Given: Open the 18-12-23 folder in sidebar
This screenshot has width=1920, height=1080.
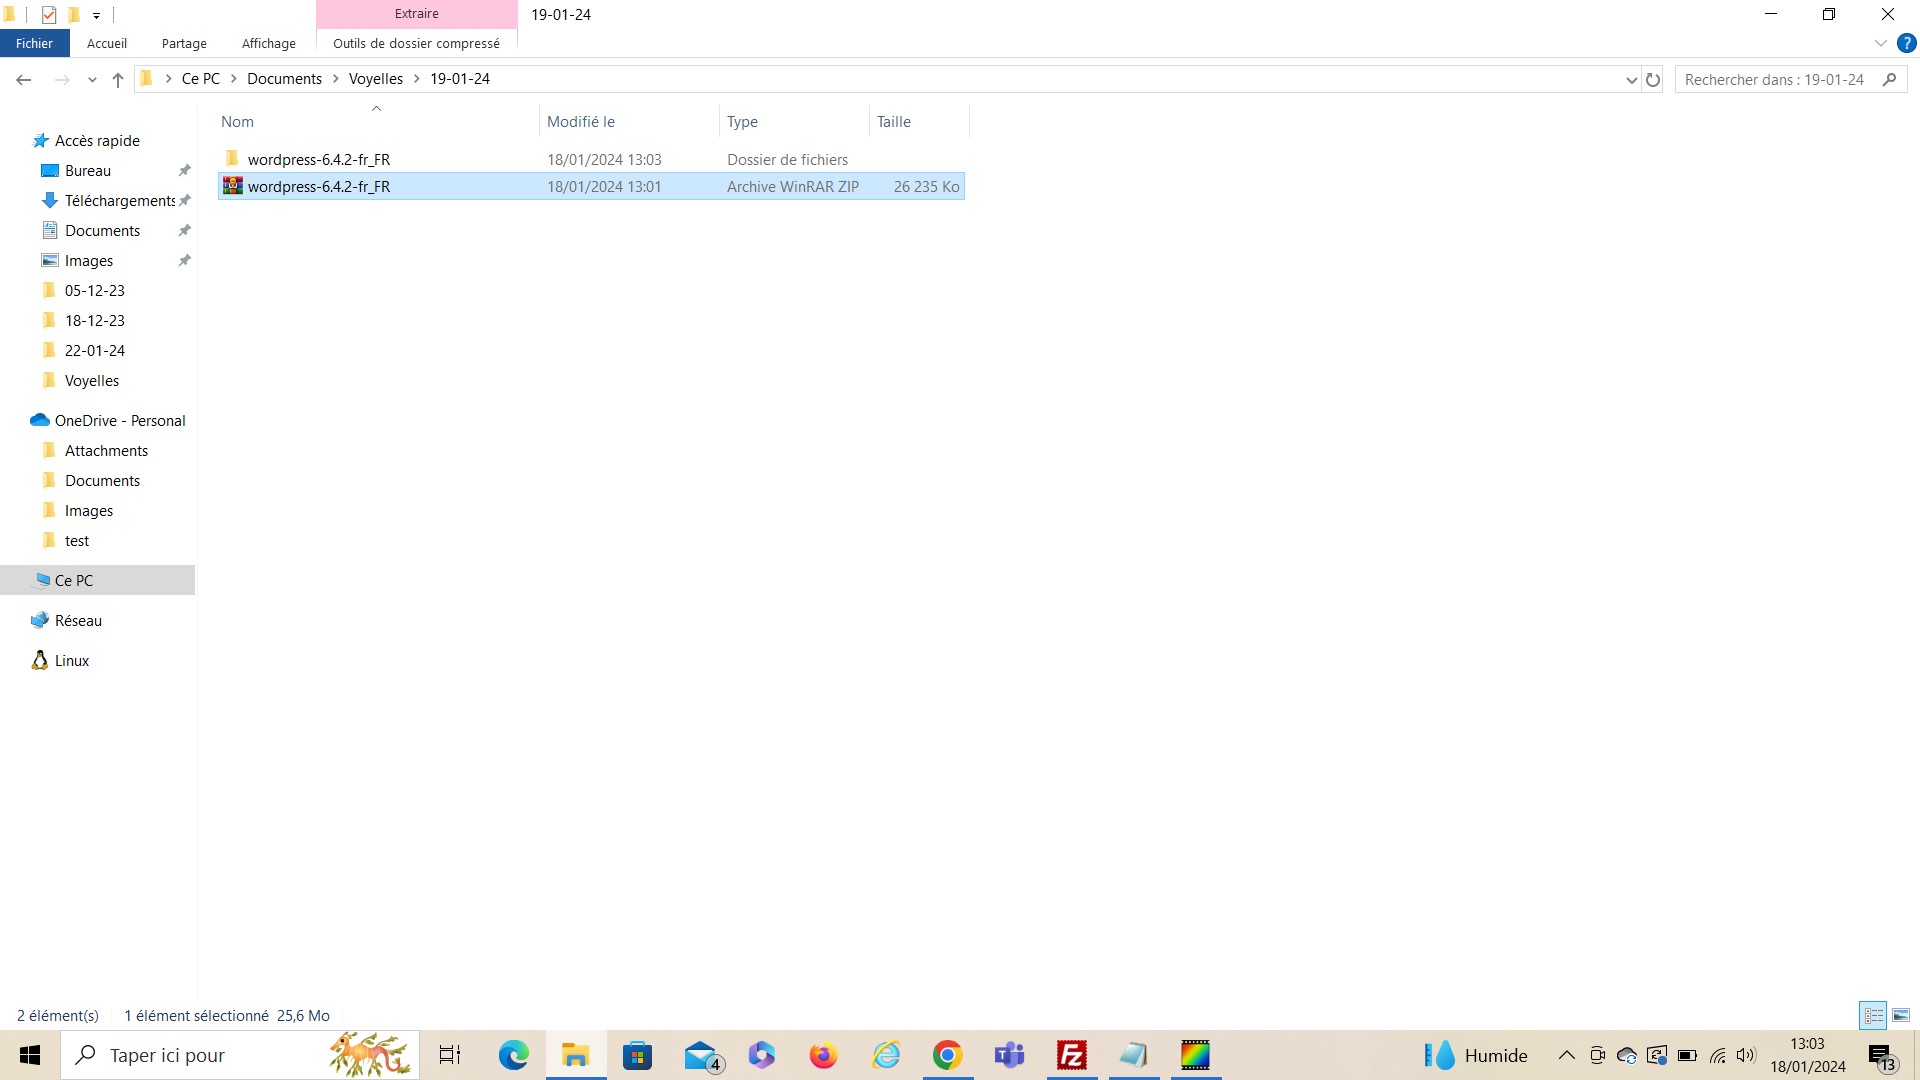Looking at the screenshot, I should (95, 321).
